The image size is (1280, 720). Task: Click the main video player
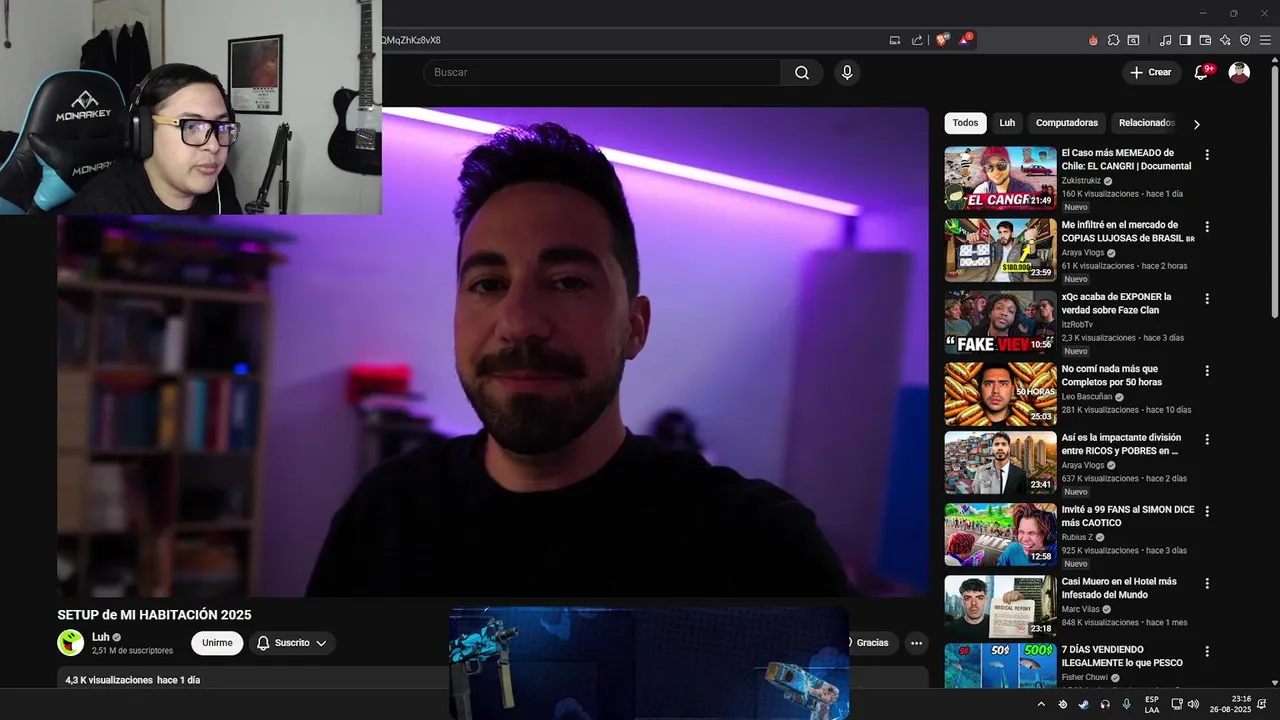[493, 352]
